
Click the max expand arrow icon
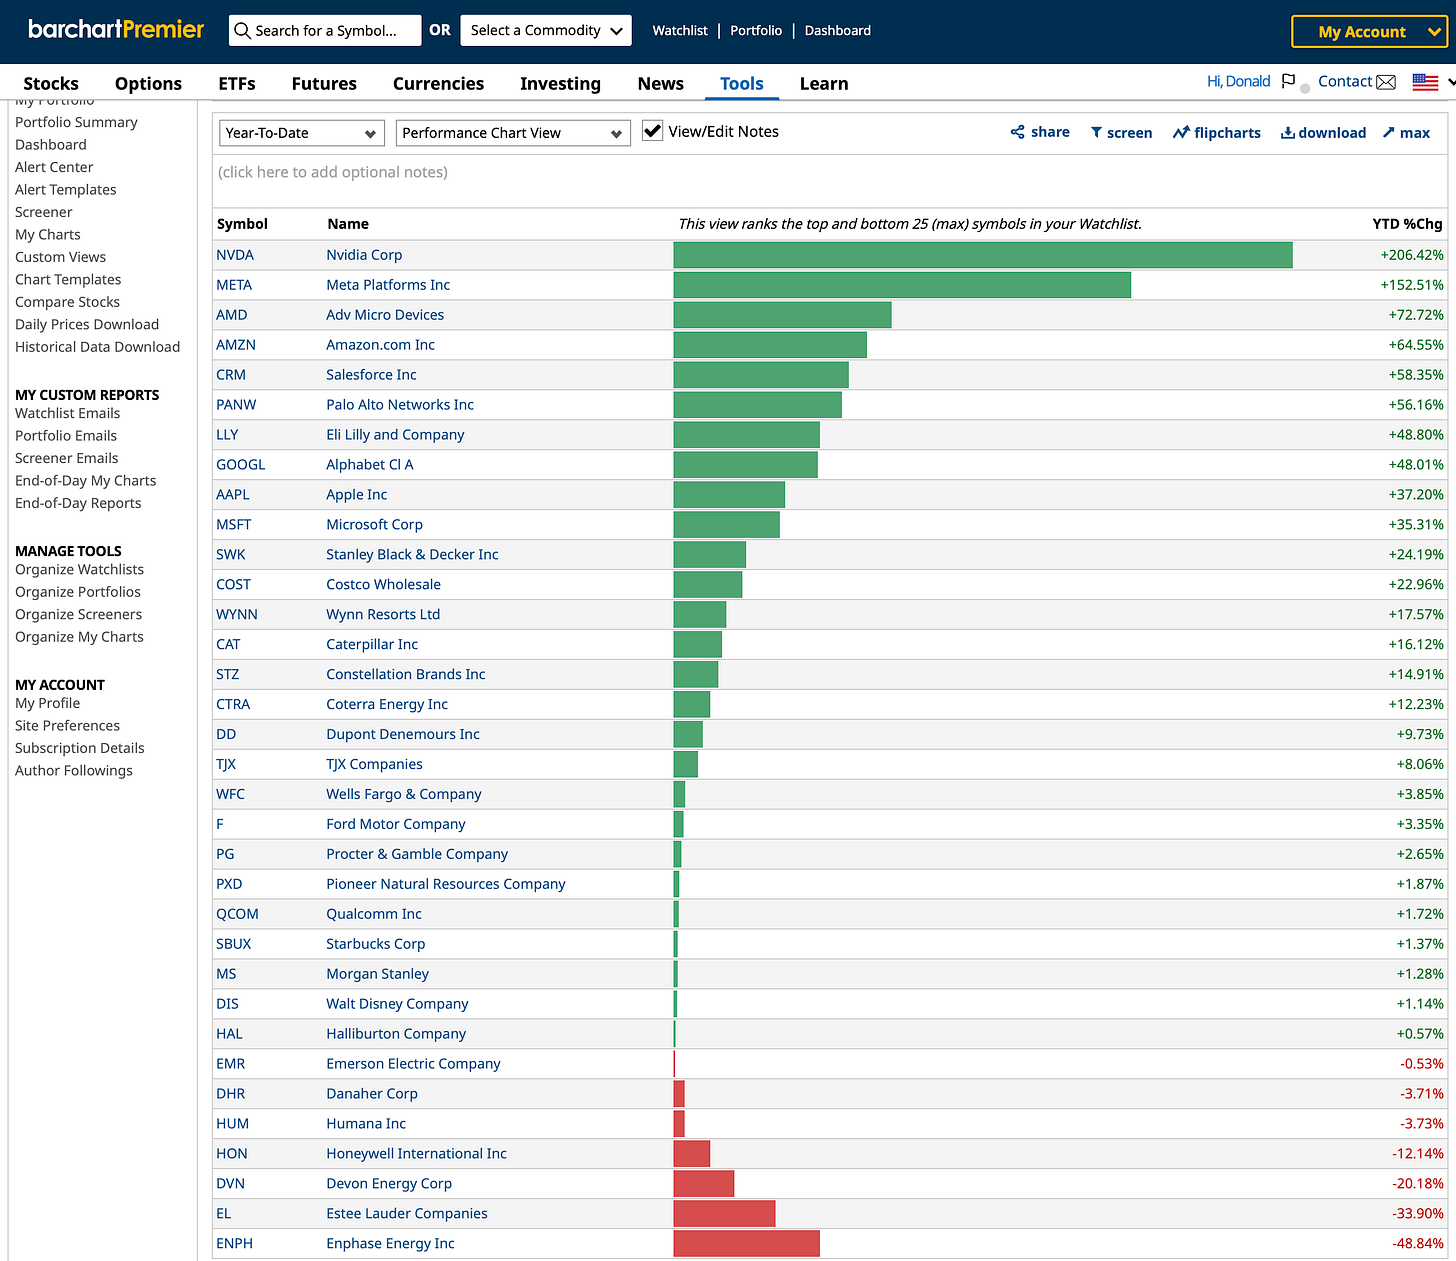[x=1389, y=132]
